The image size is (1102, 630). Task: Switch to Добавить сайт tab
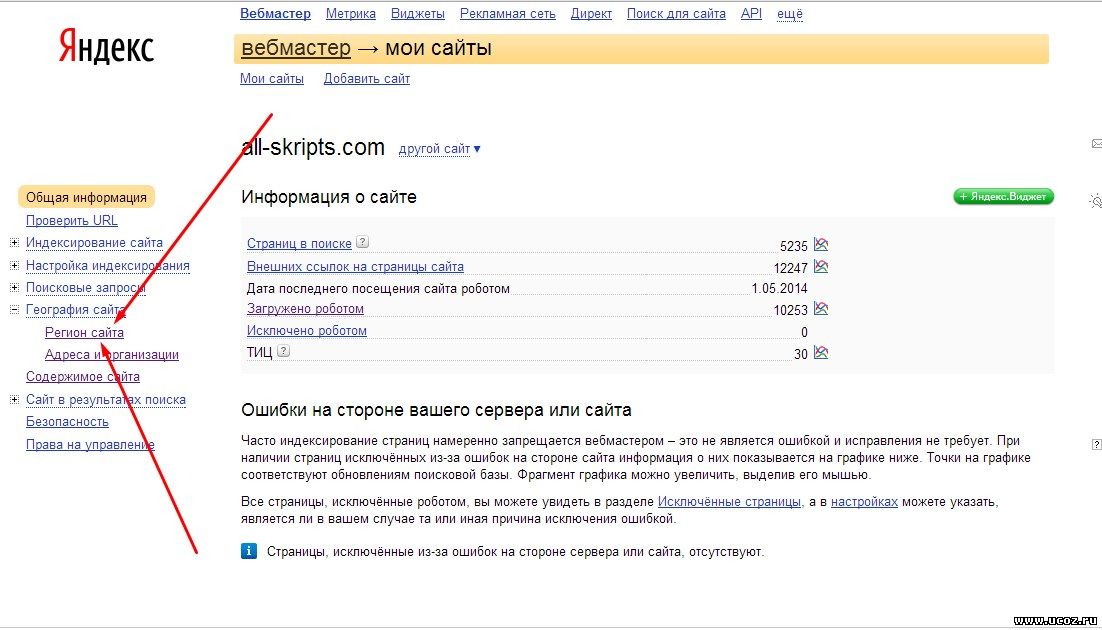(x=367, y=79)
